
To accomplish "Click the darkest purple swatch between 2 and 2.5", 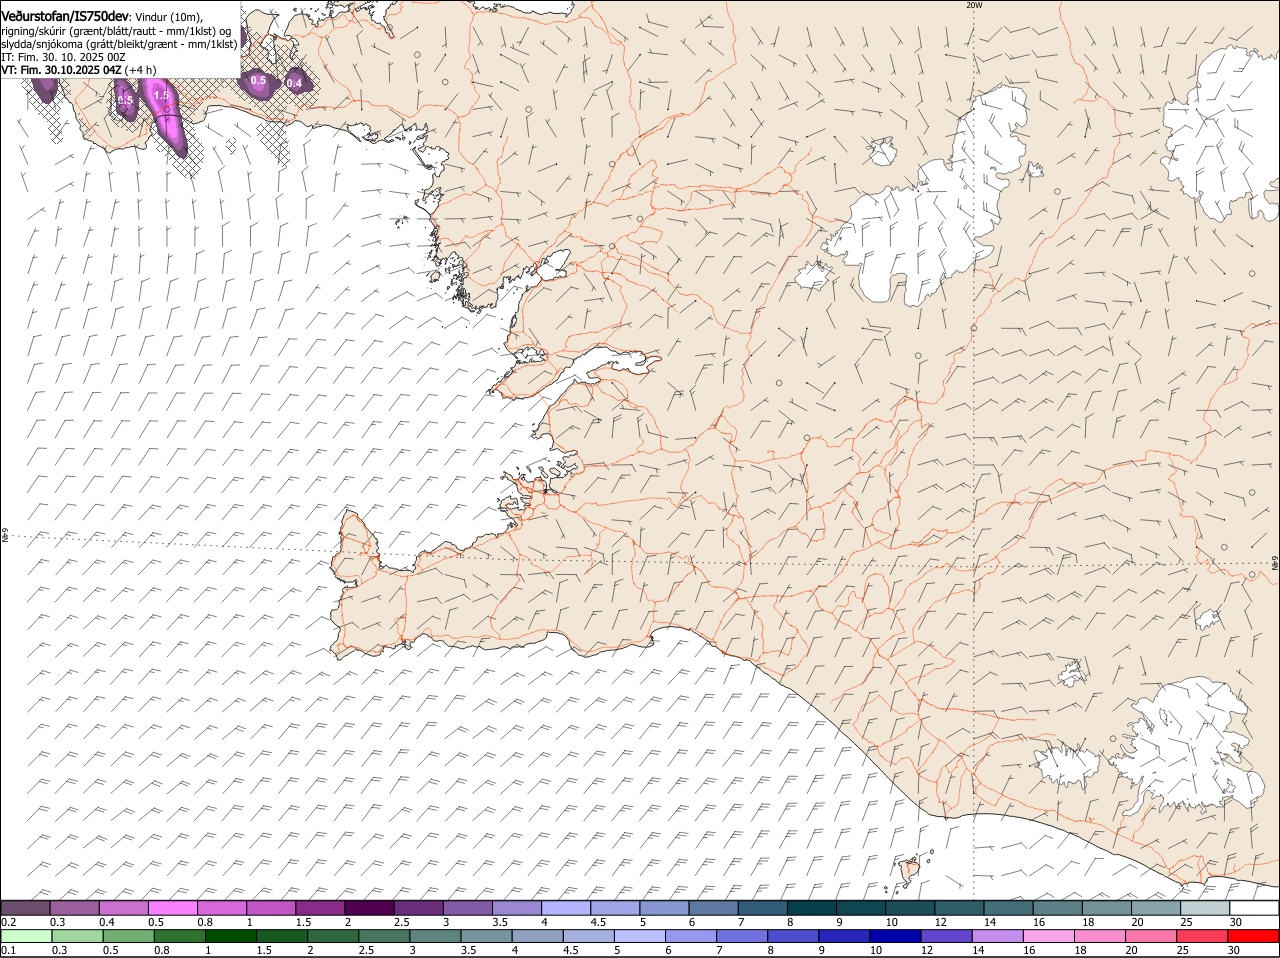I will pyautogui.click(x=369, y=908).
